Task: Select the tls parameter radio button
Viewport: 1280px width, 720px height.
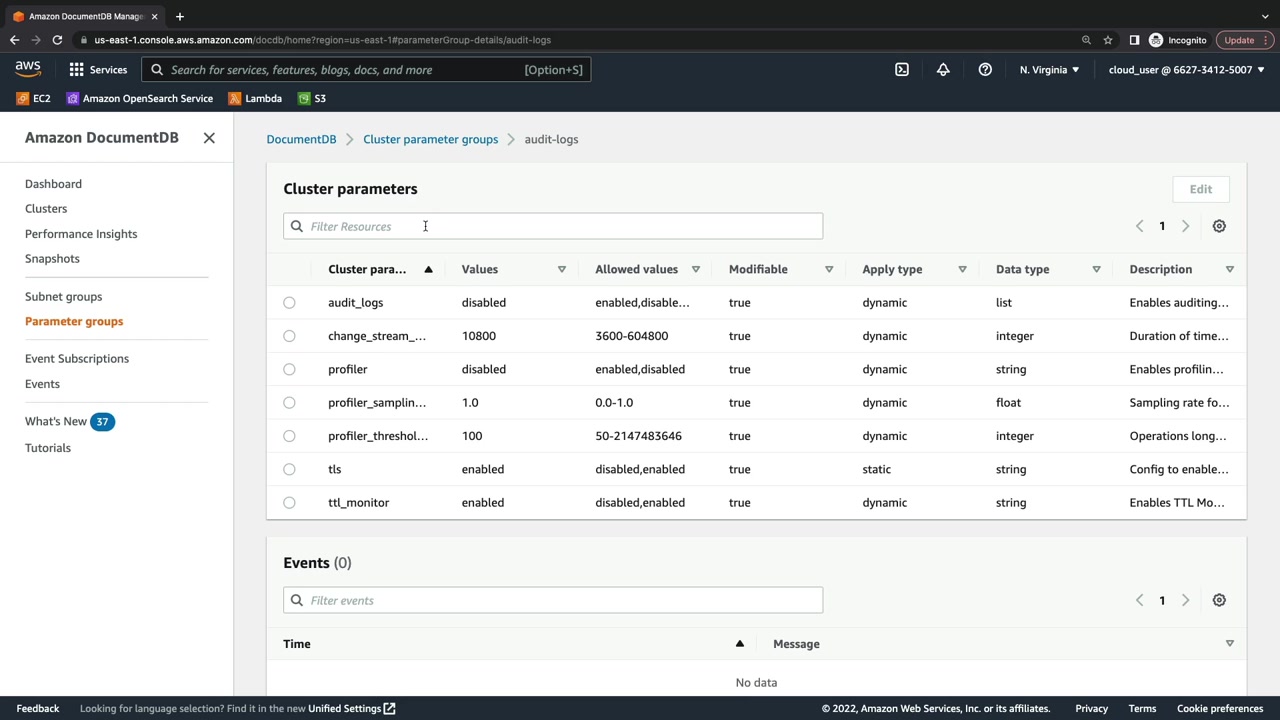Action: pos(289,469)
